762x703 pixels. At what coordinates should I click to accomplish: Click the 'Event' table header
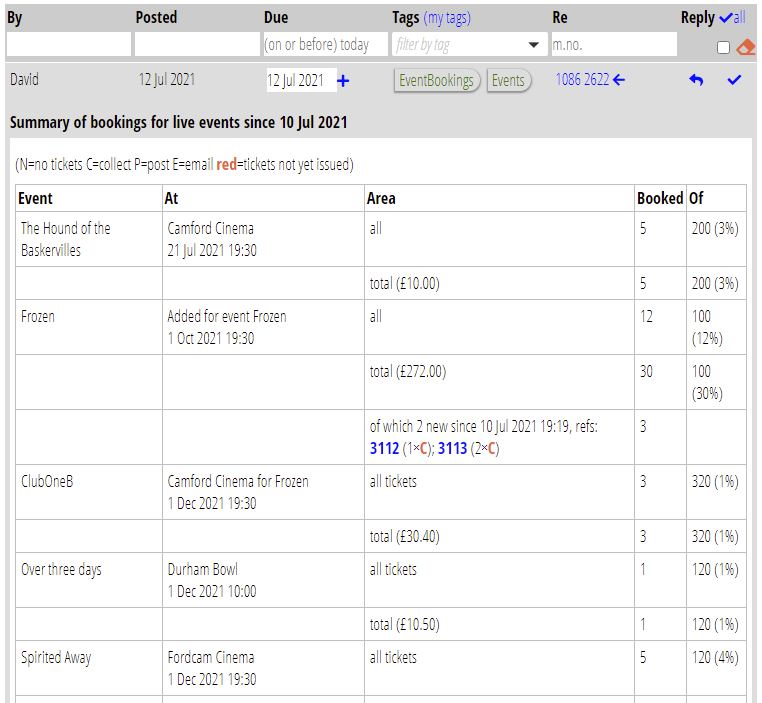(x=89, y=198)
